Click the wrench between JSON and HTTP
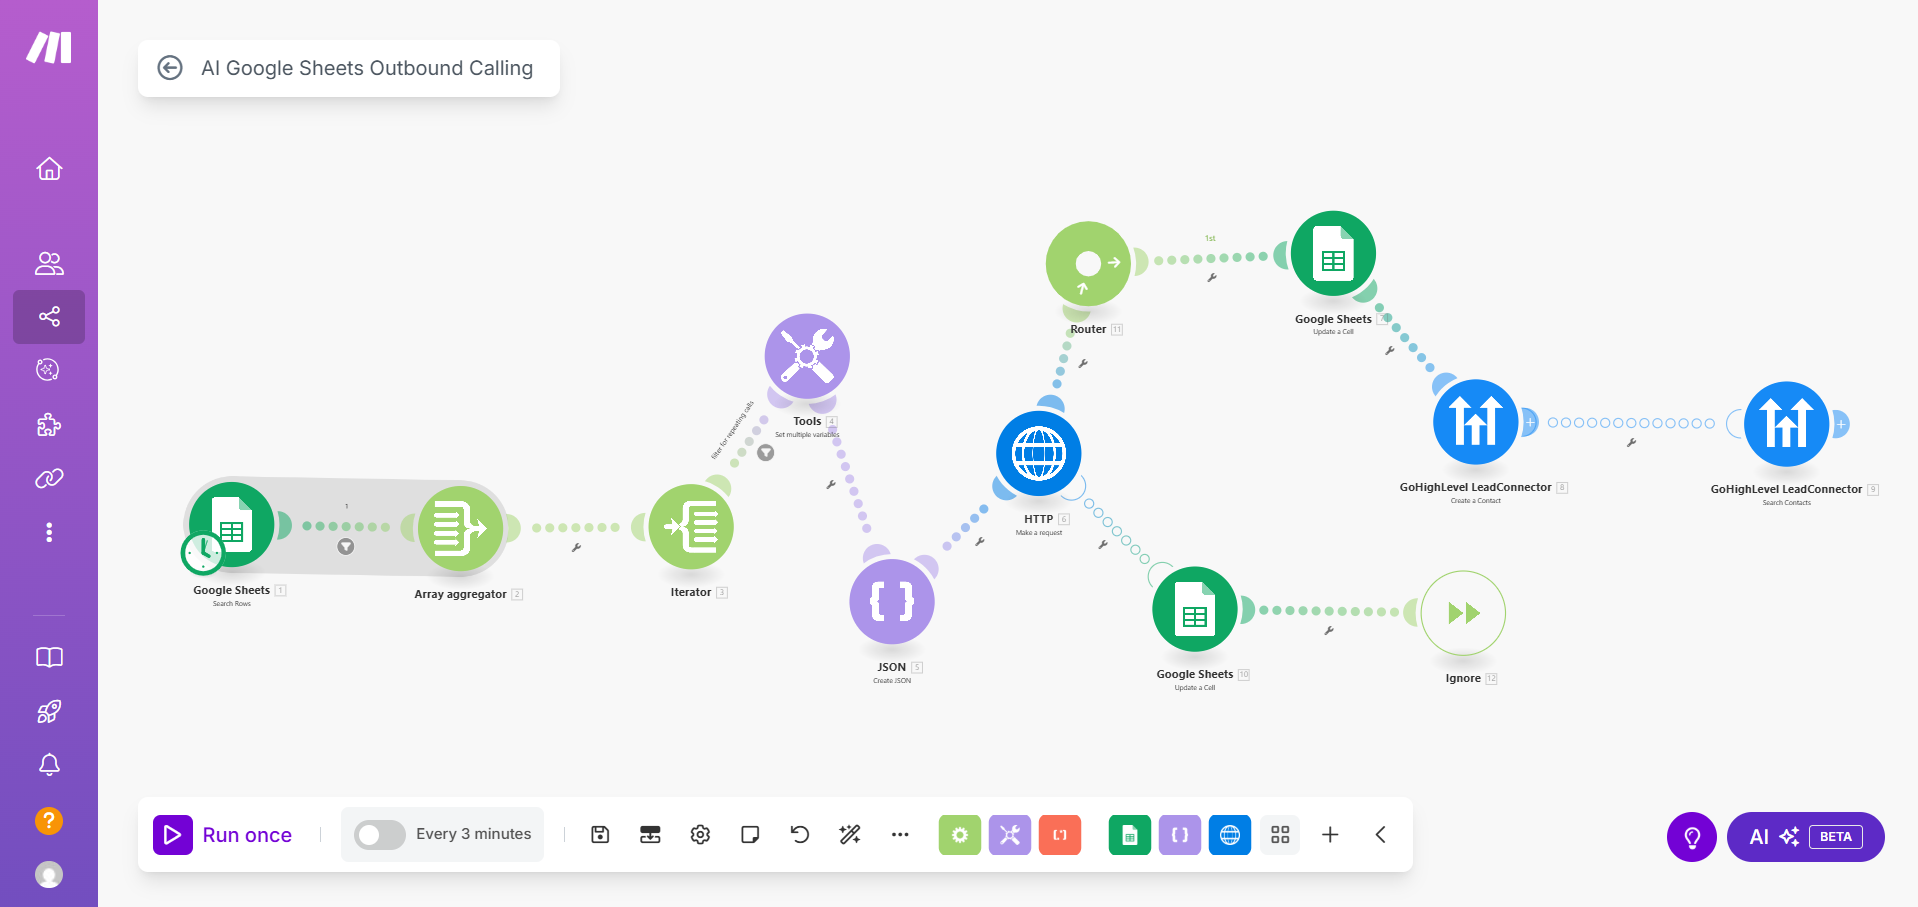Image resolution: width=1918 pixels, height=907 pixels. point(980,541)
